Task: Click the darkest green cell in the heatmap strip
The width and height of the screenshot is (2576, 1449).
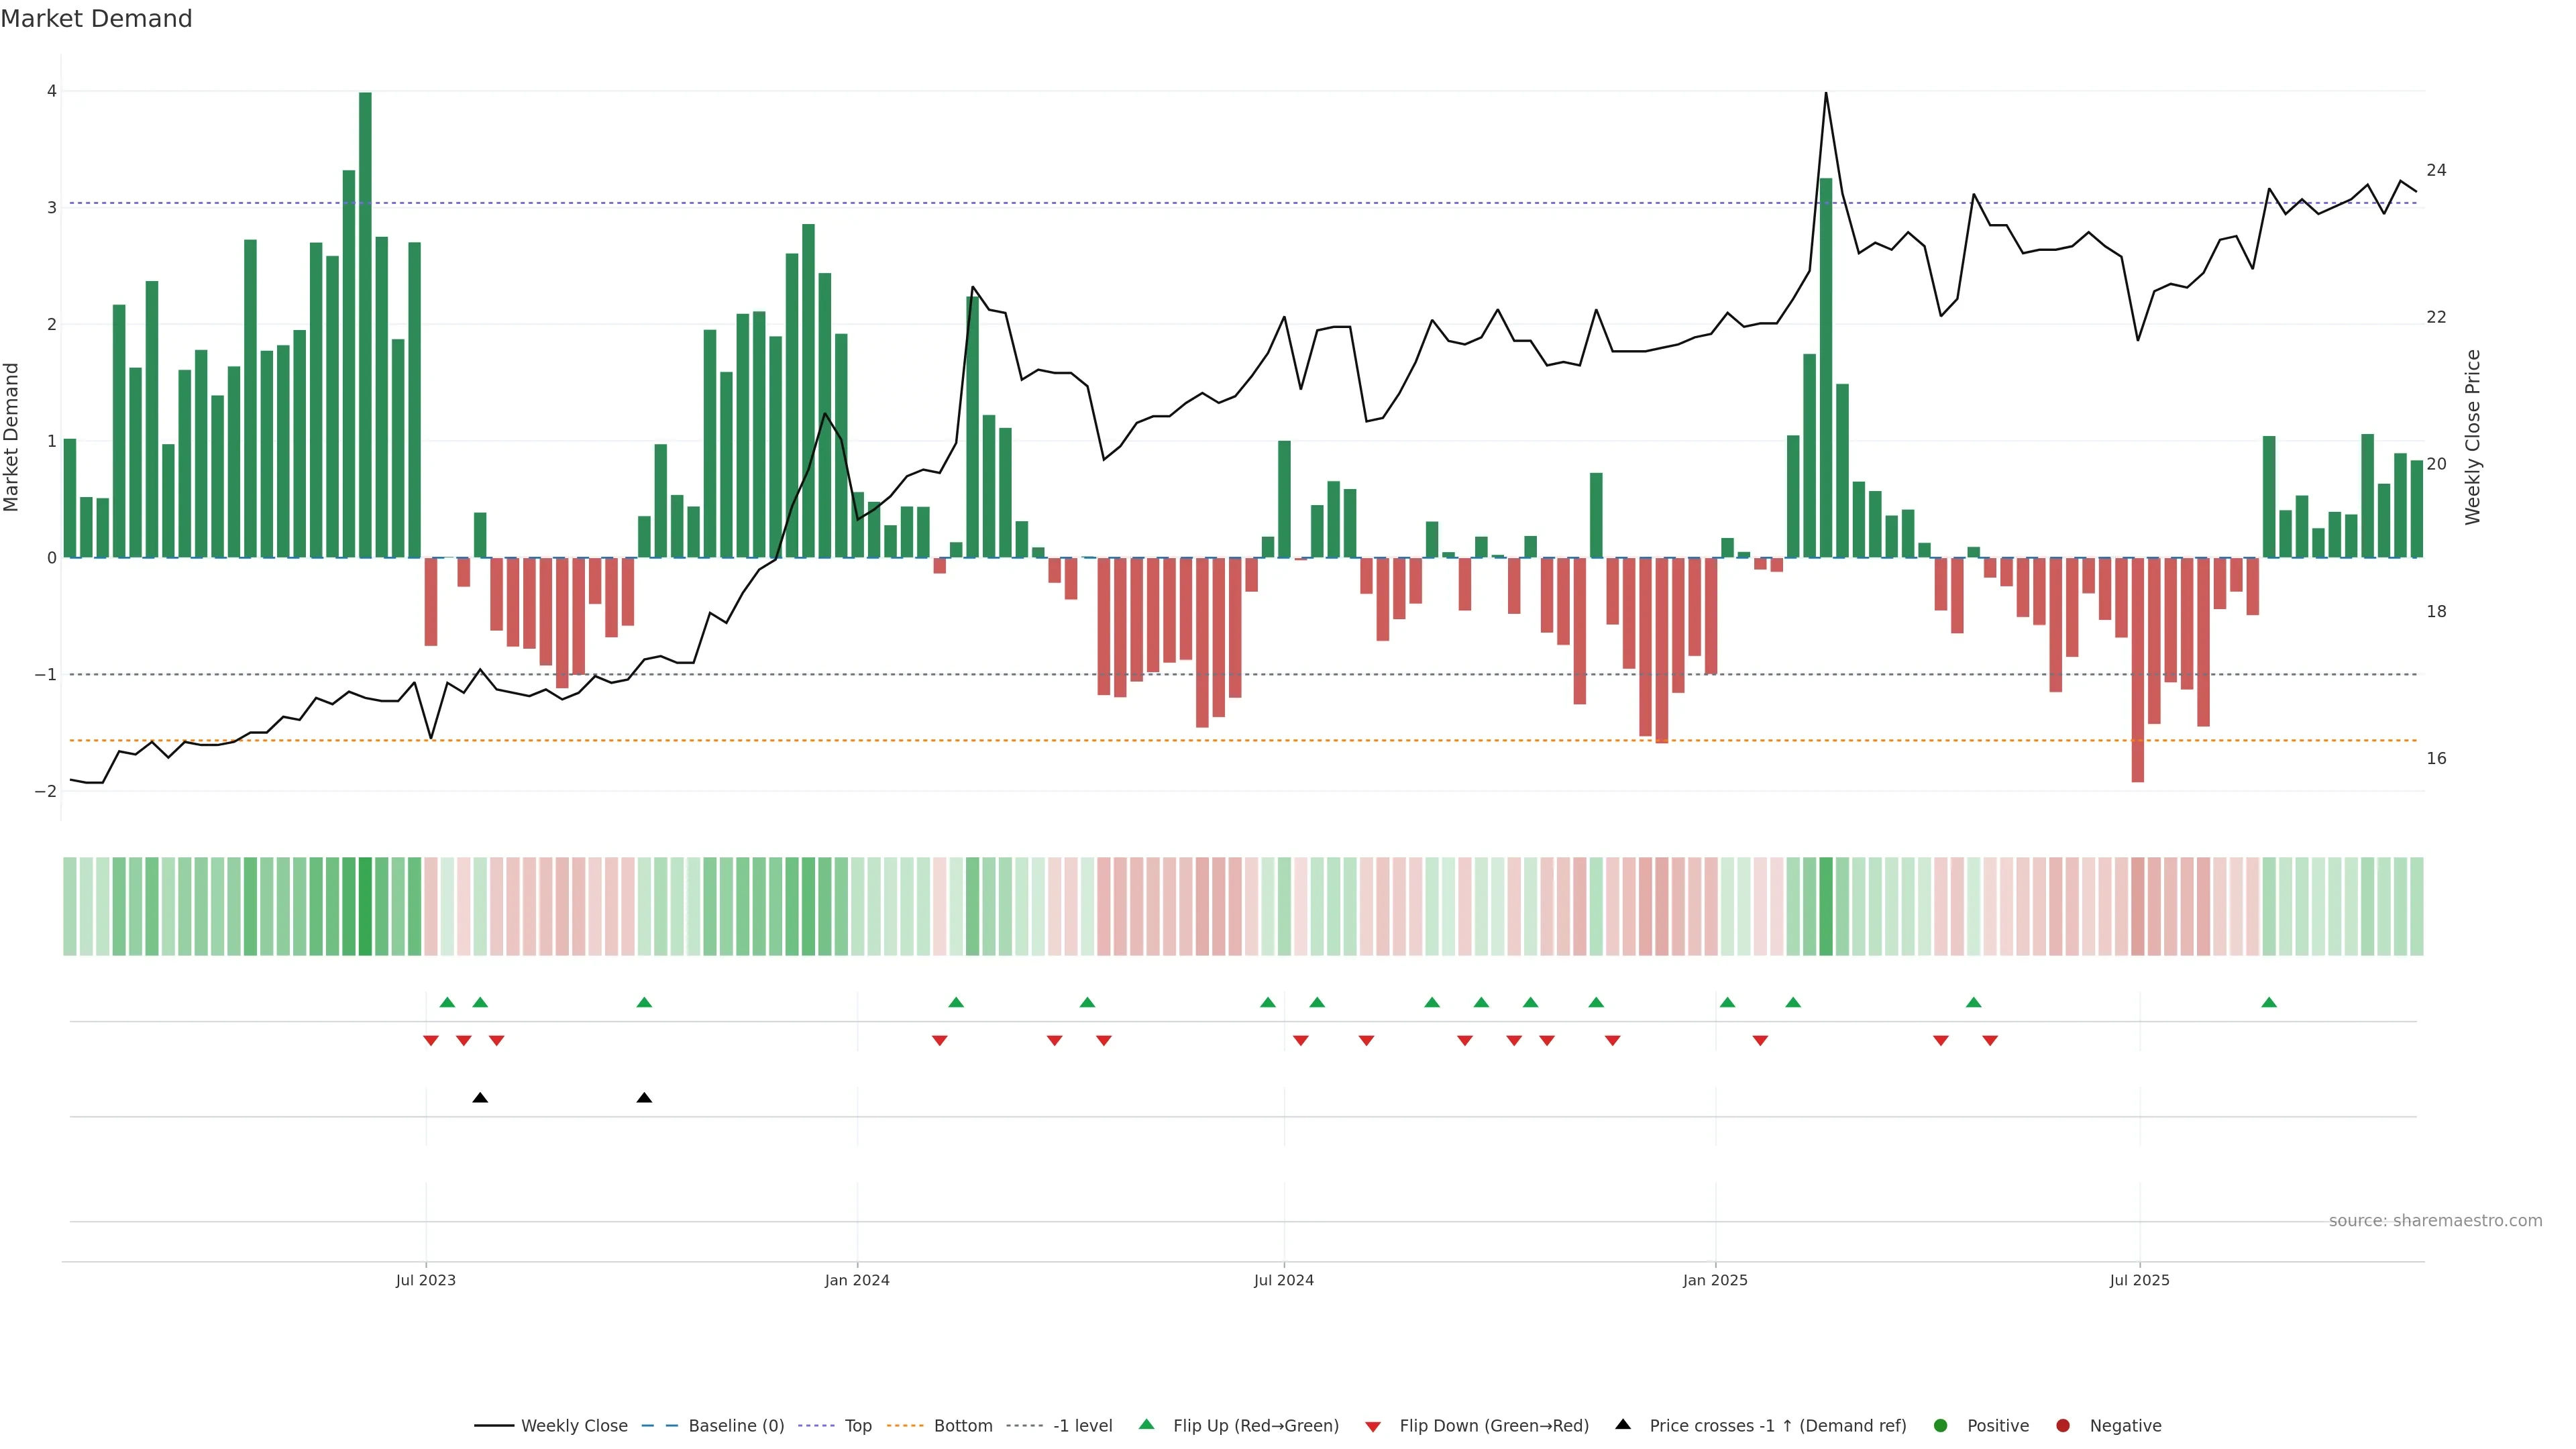Action: (x=365, y=906)
